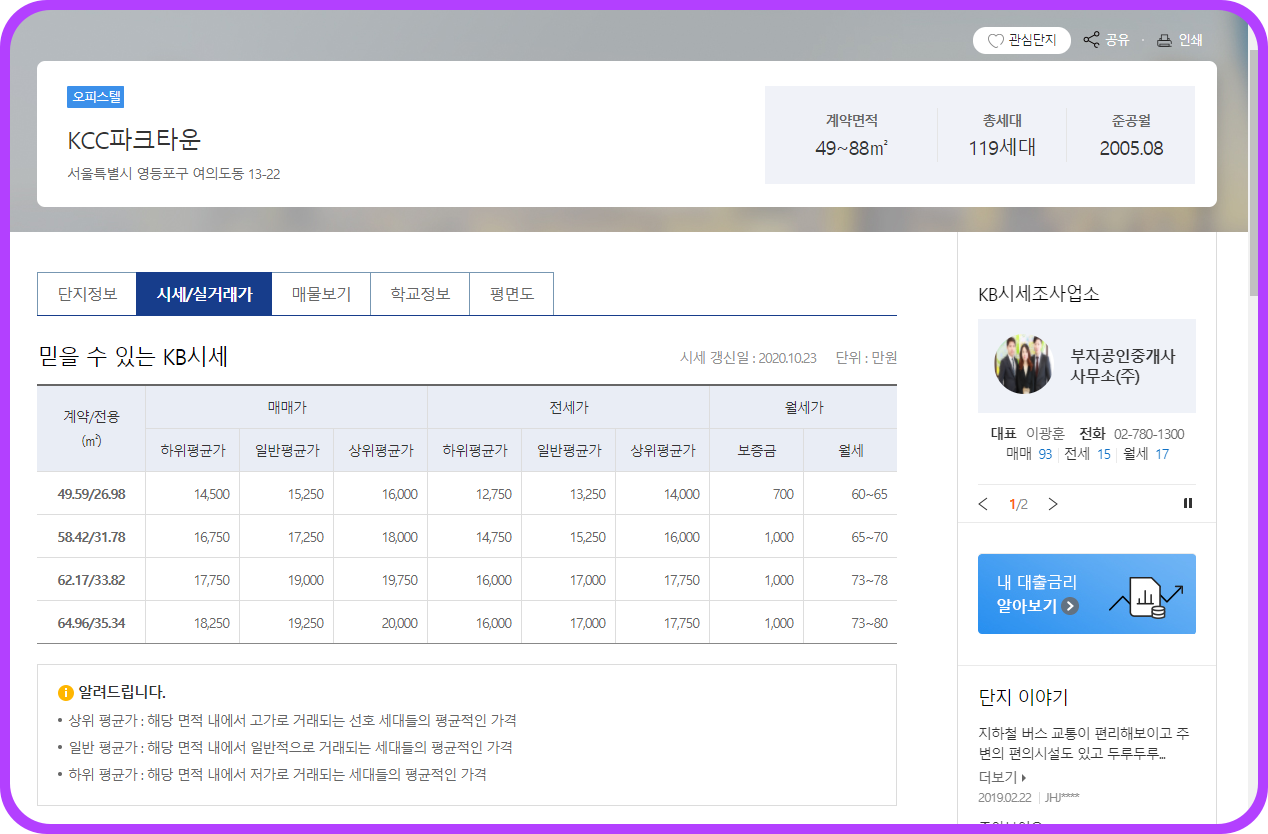Click the 1/2 page indicator
The image size is (1268, 834).
[x=1018, y=504]
